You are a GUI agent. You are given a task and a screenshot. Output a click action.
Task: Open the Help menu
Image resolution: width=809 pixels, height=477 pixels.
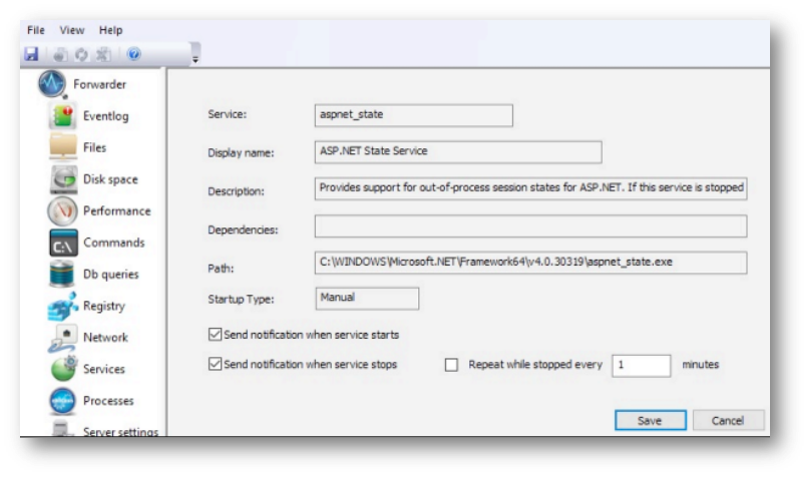[x=110, y=30]
